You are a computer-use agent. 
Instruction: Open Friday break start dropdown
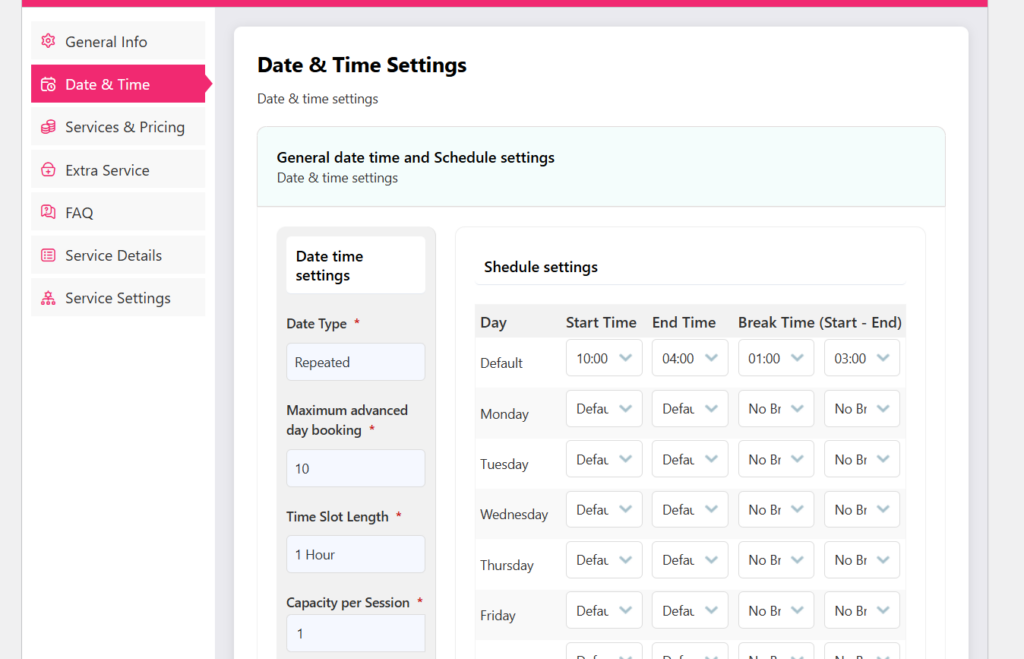tap(776, 610)
